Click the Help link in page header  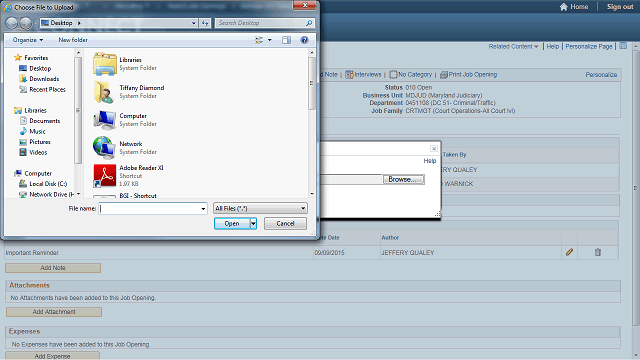click(x=553, y=47)
